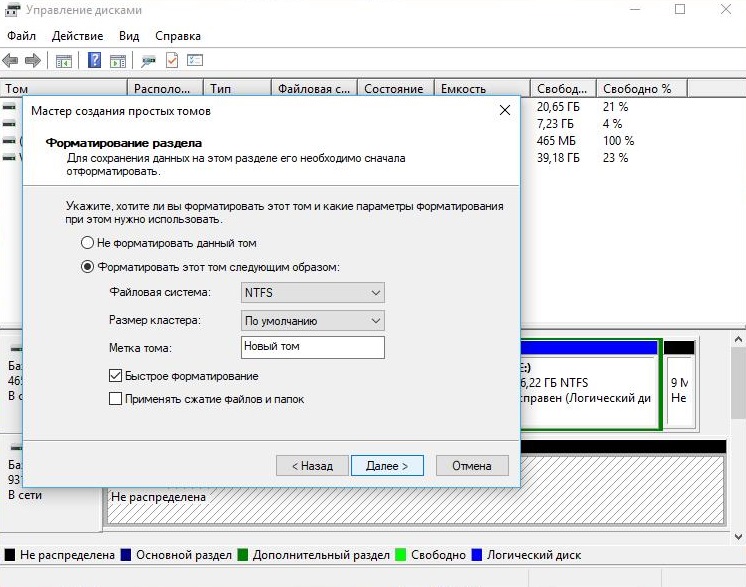The height and width of the screenshot is (587, 746).
Task: Sort by the 'Том' column header
Action: (64, 89)
